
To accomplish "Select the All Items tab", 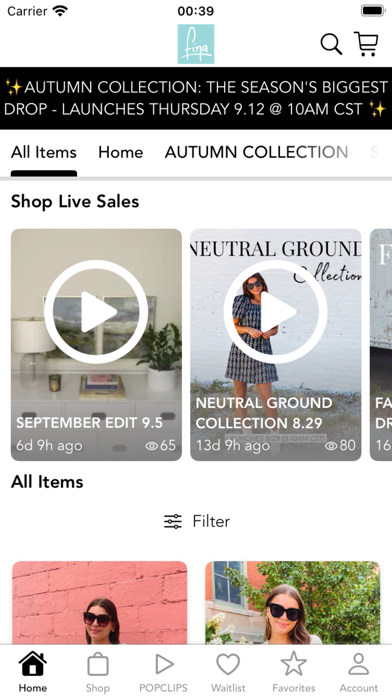I will pos(44,152).
